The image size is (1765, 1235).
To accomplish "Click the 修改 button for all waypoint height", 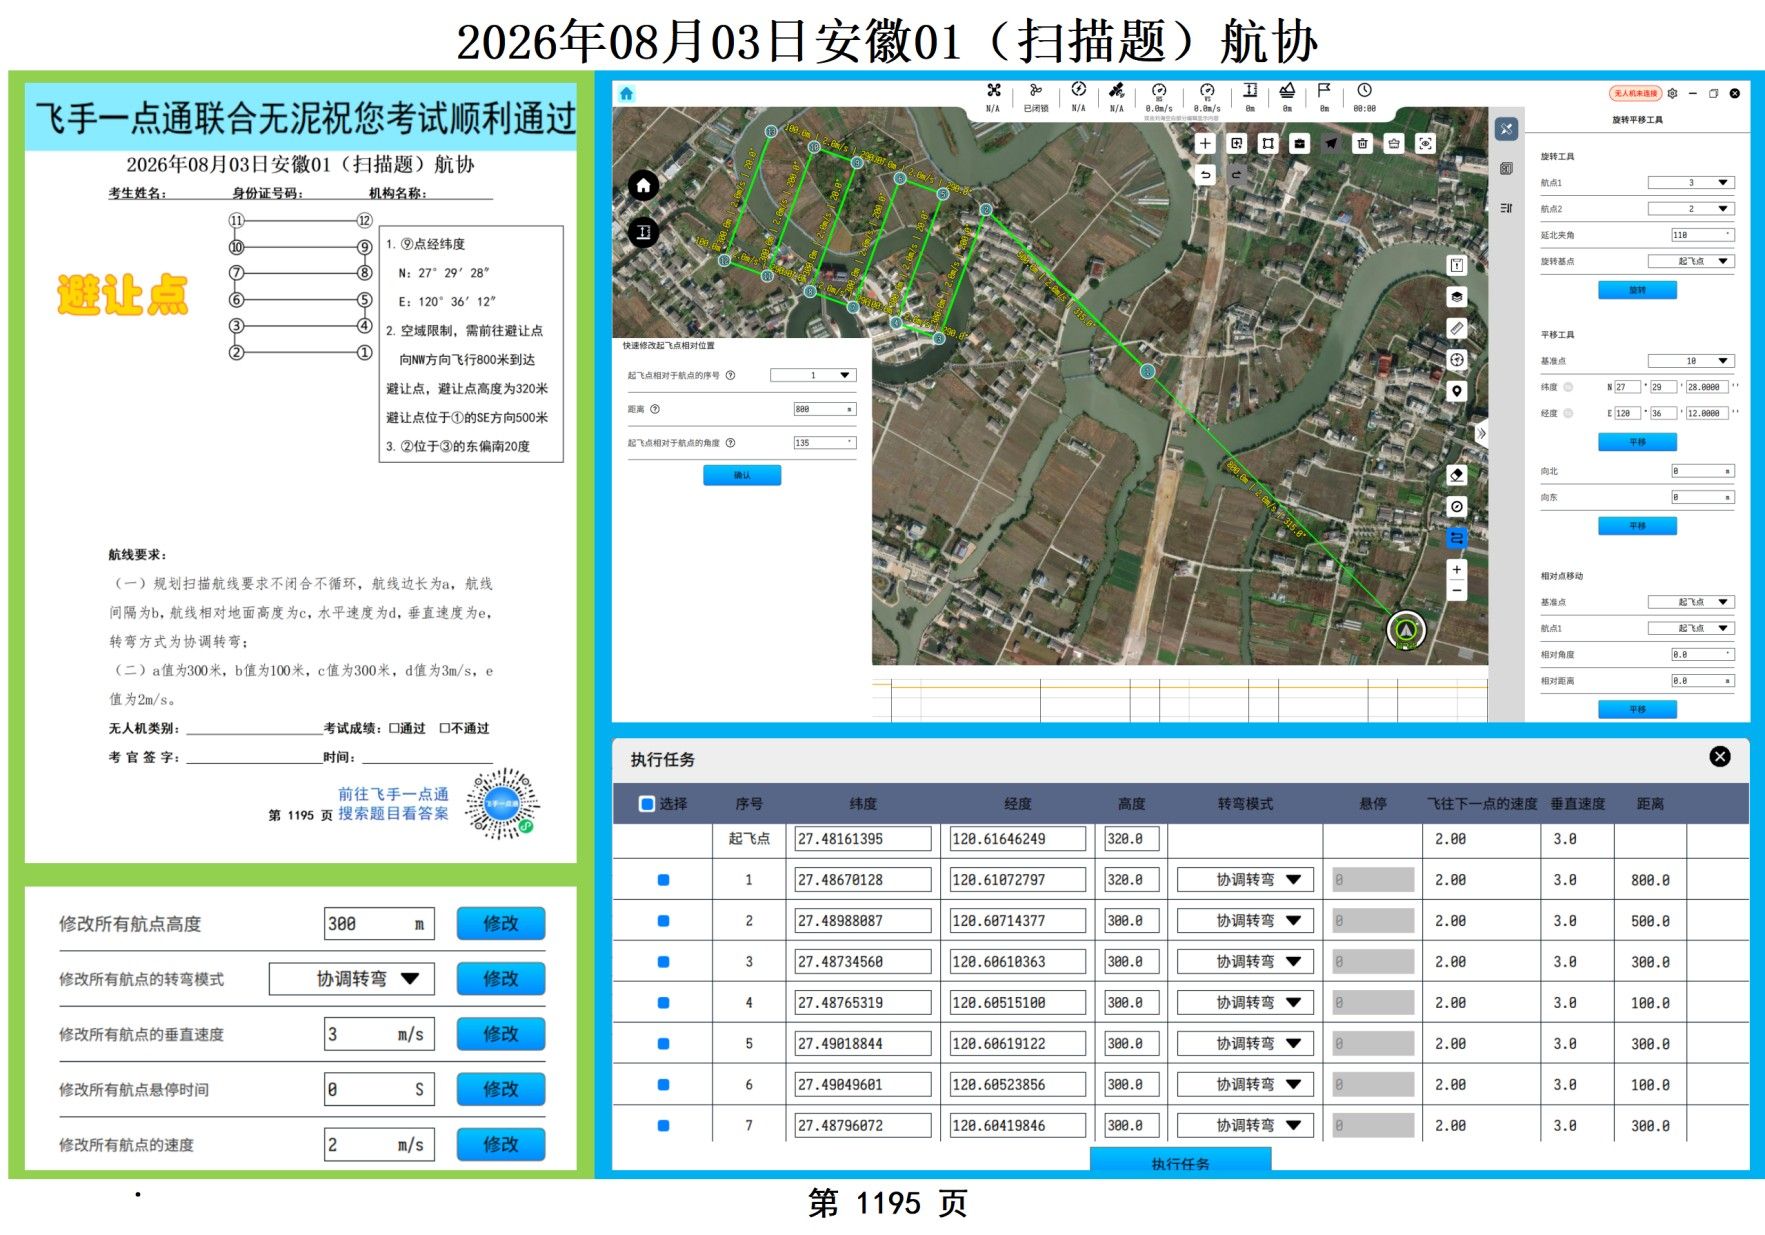I will pos(501,924).
